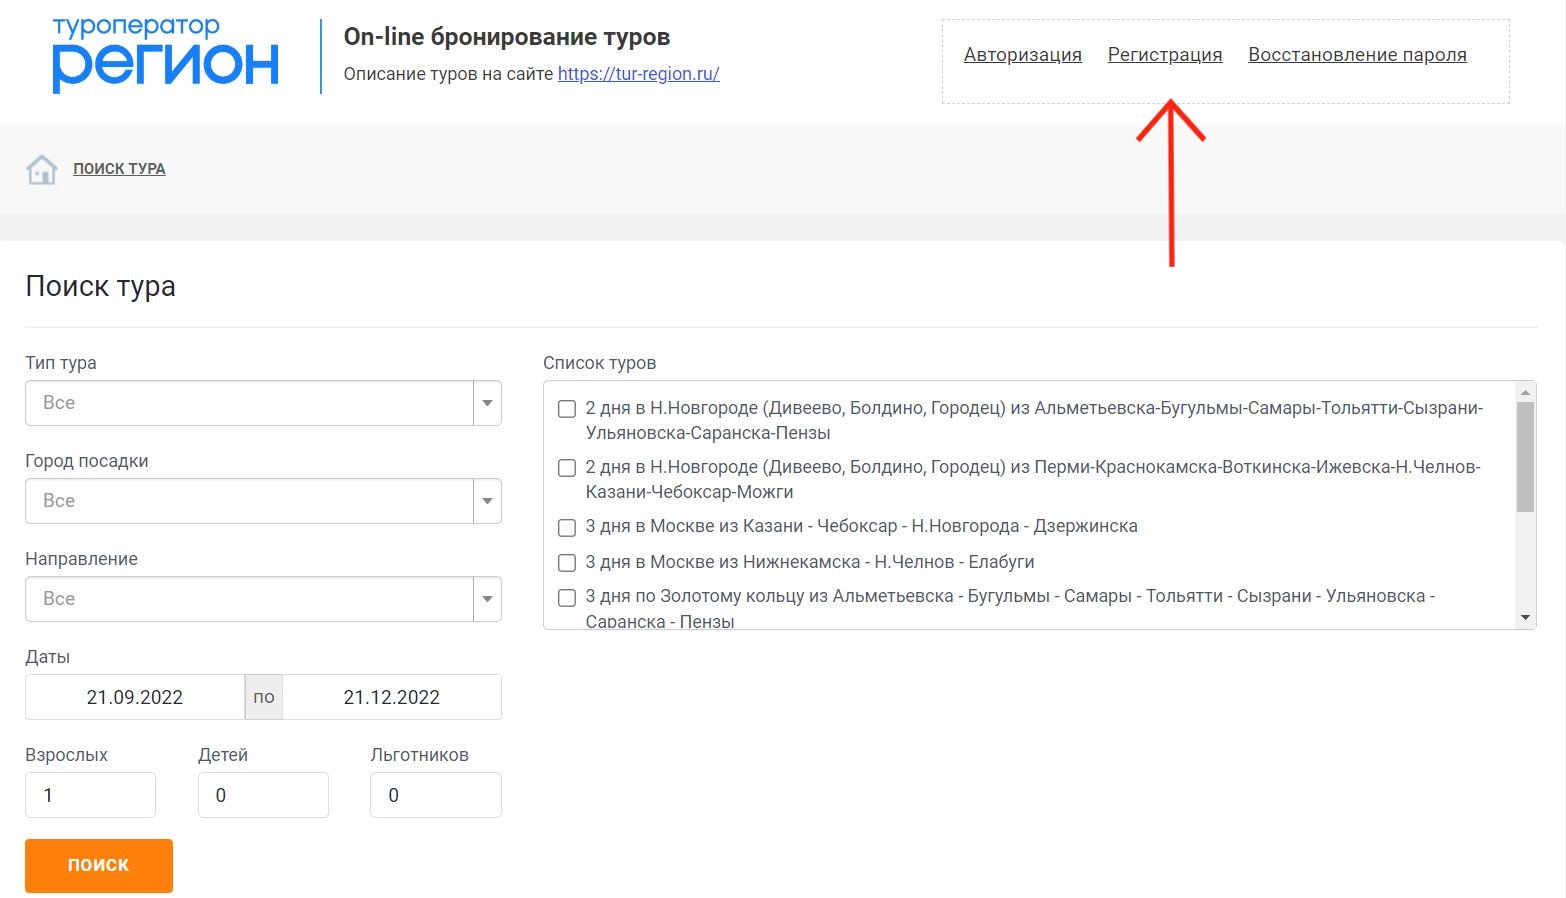Click the start date field 21.09.2022
1566x898 pixels.
click(x=135, y=697)
